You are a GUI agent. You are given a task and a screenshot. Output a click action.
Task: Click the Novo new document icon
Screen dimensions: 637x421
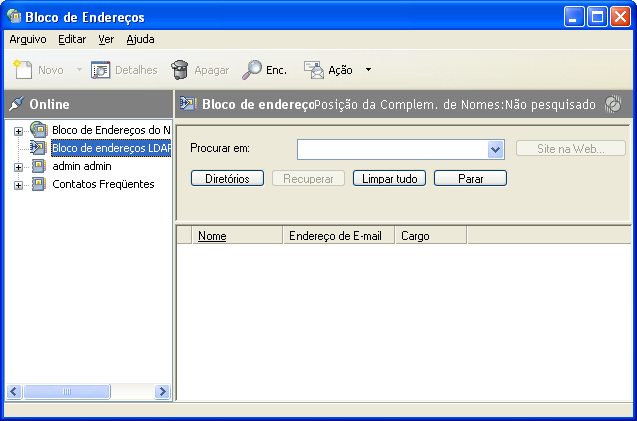[23, 69]
